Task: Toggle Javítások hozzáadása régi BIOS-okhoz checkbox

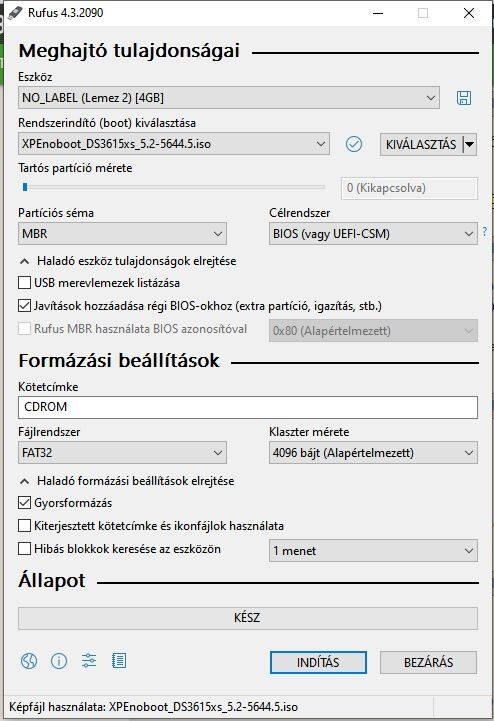Action: pos(24,306)
